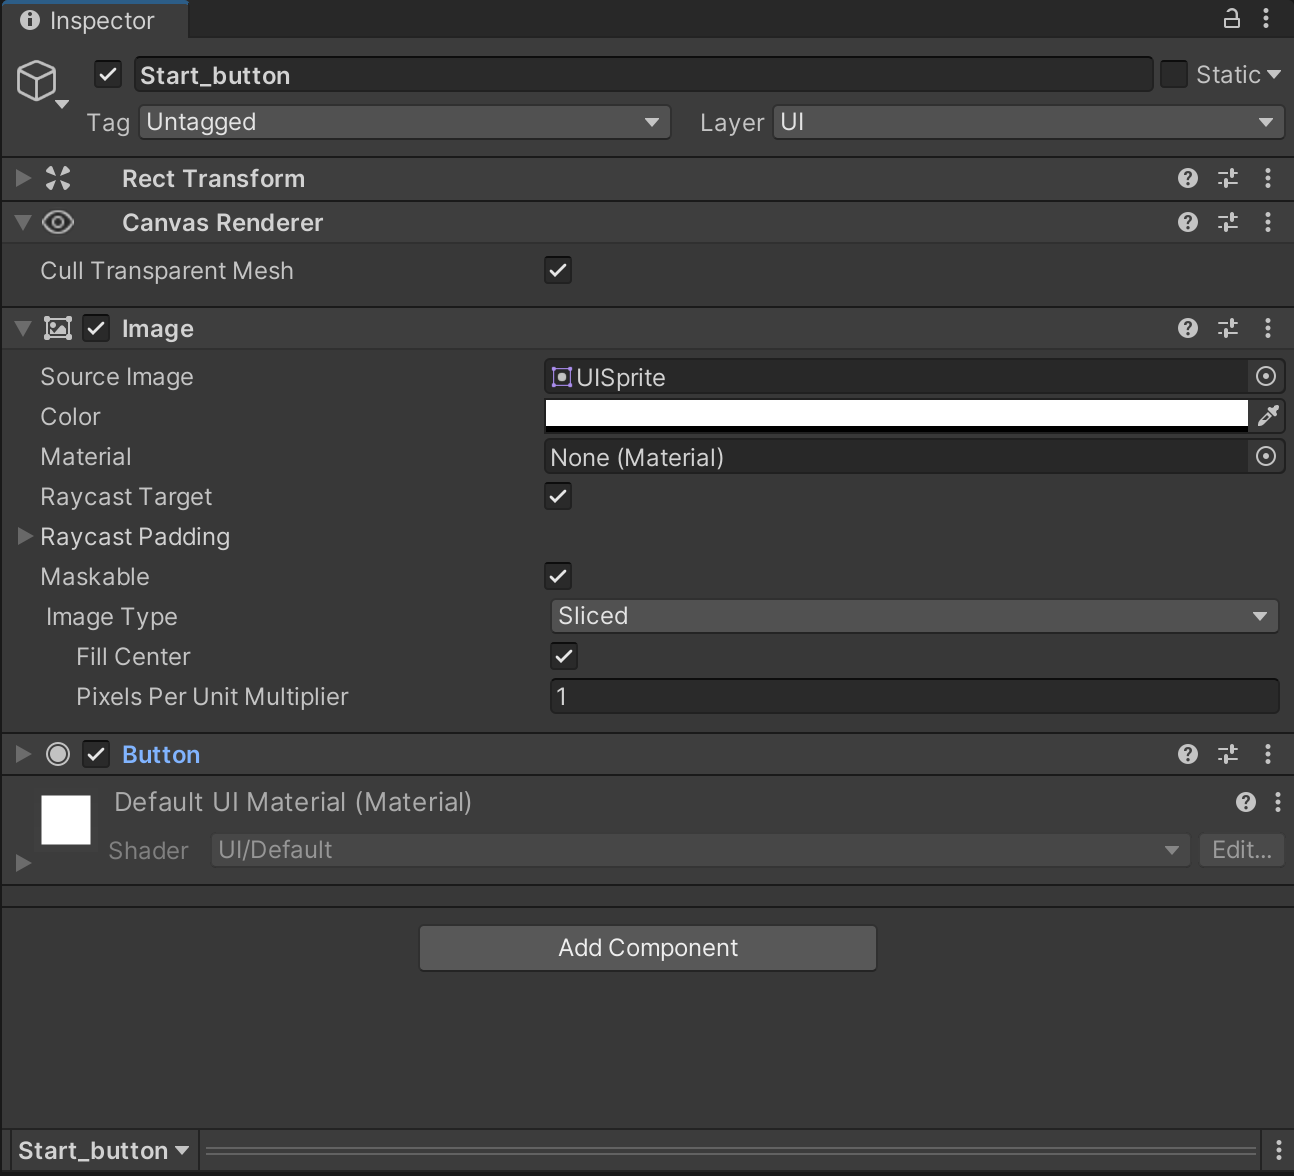The width and height of the screenshot is (1294, 1176).
Task: Click Edit to modify the UI/Default shader
Action: (1241, 850)
